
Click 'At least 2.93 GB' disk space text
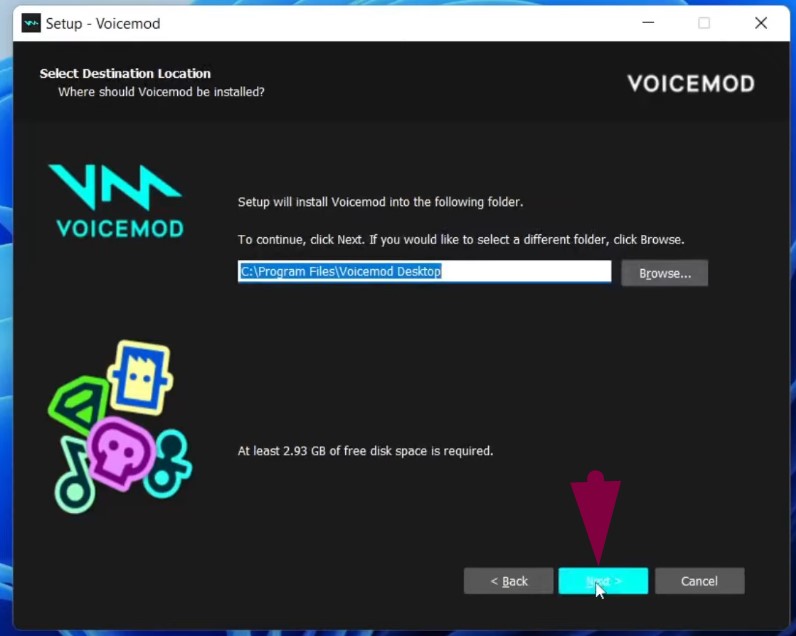tap(366, 451)
